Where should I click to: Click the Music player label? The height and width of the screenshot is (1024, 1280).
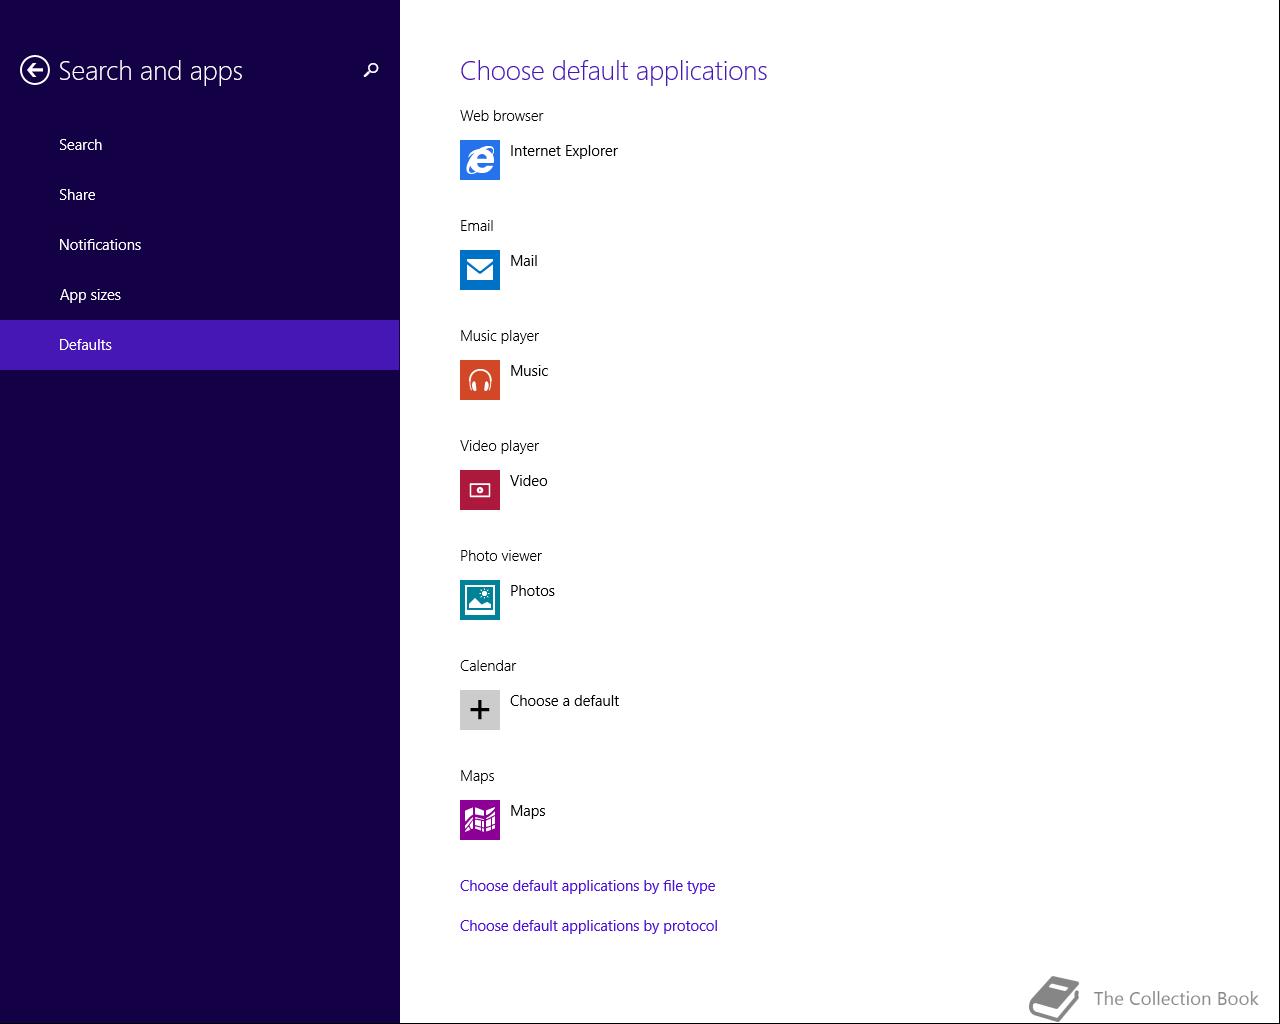pos(499,336)
